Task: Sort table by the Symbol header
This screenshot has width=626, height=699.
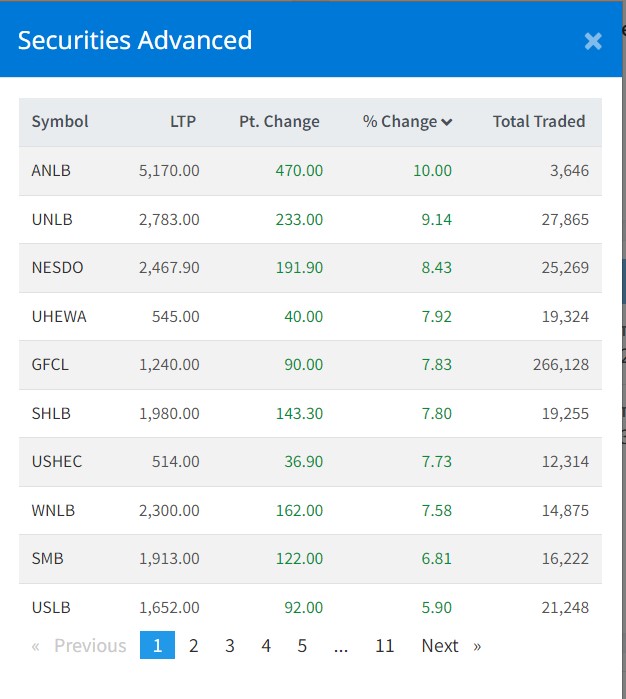Action: pyautogui.click(x=60, y=122)
